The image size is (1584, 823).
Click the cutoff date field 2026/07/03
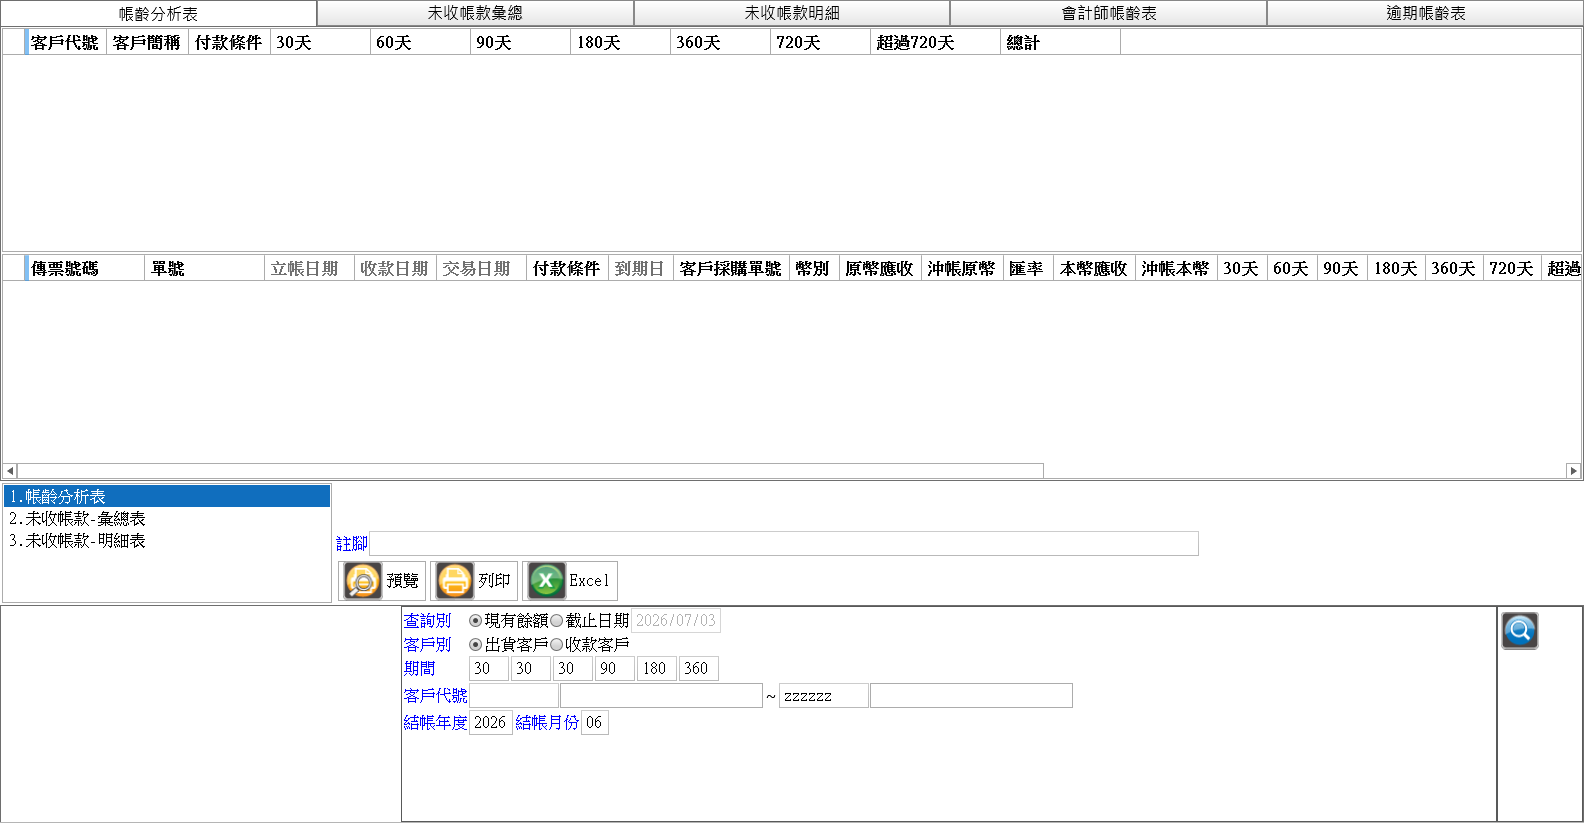(x=676, y=621)
